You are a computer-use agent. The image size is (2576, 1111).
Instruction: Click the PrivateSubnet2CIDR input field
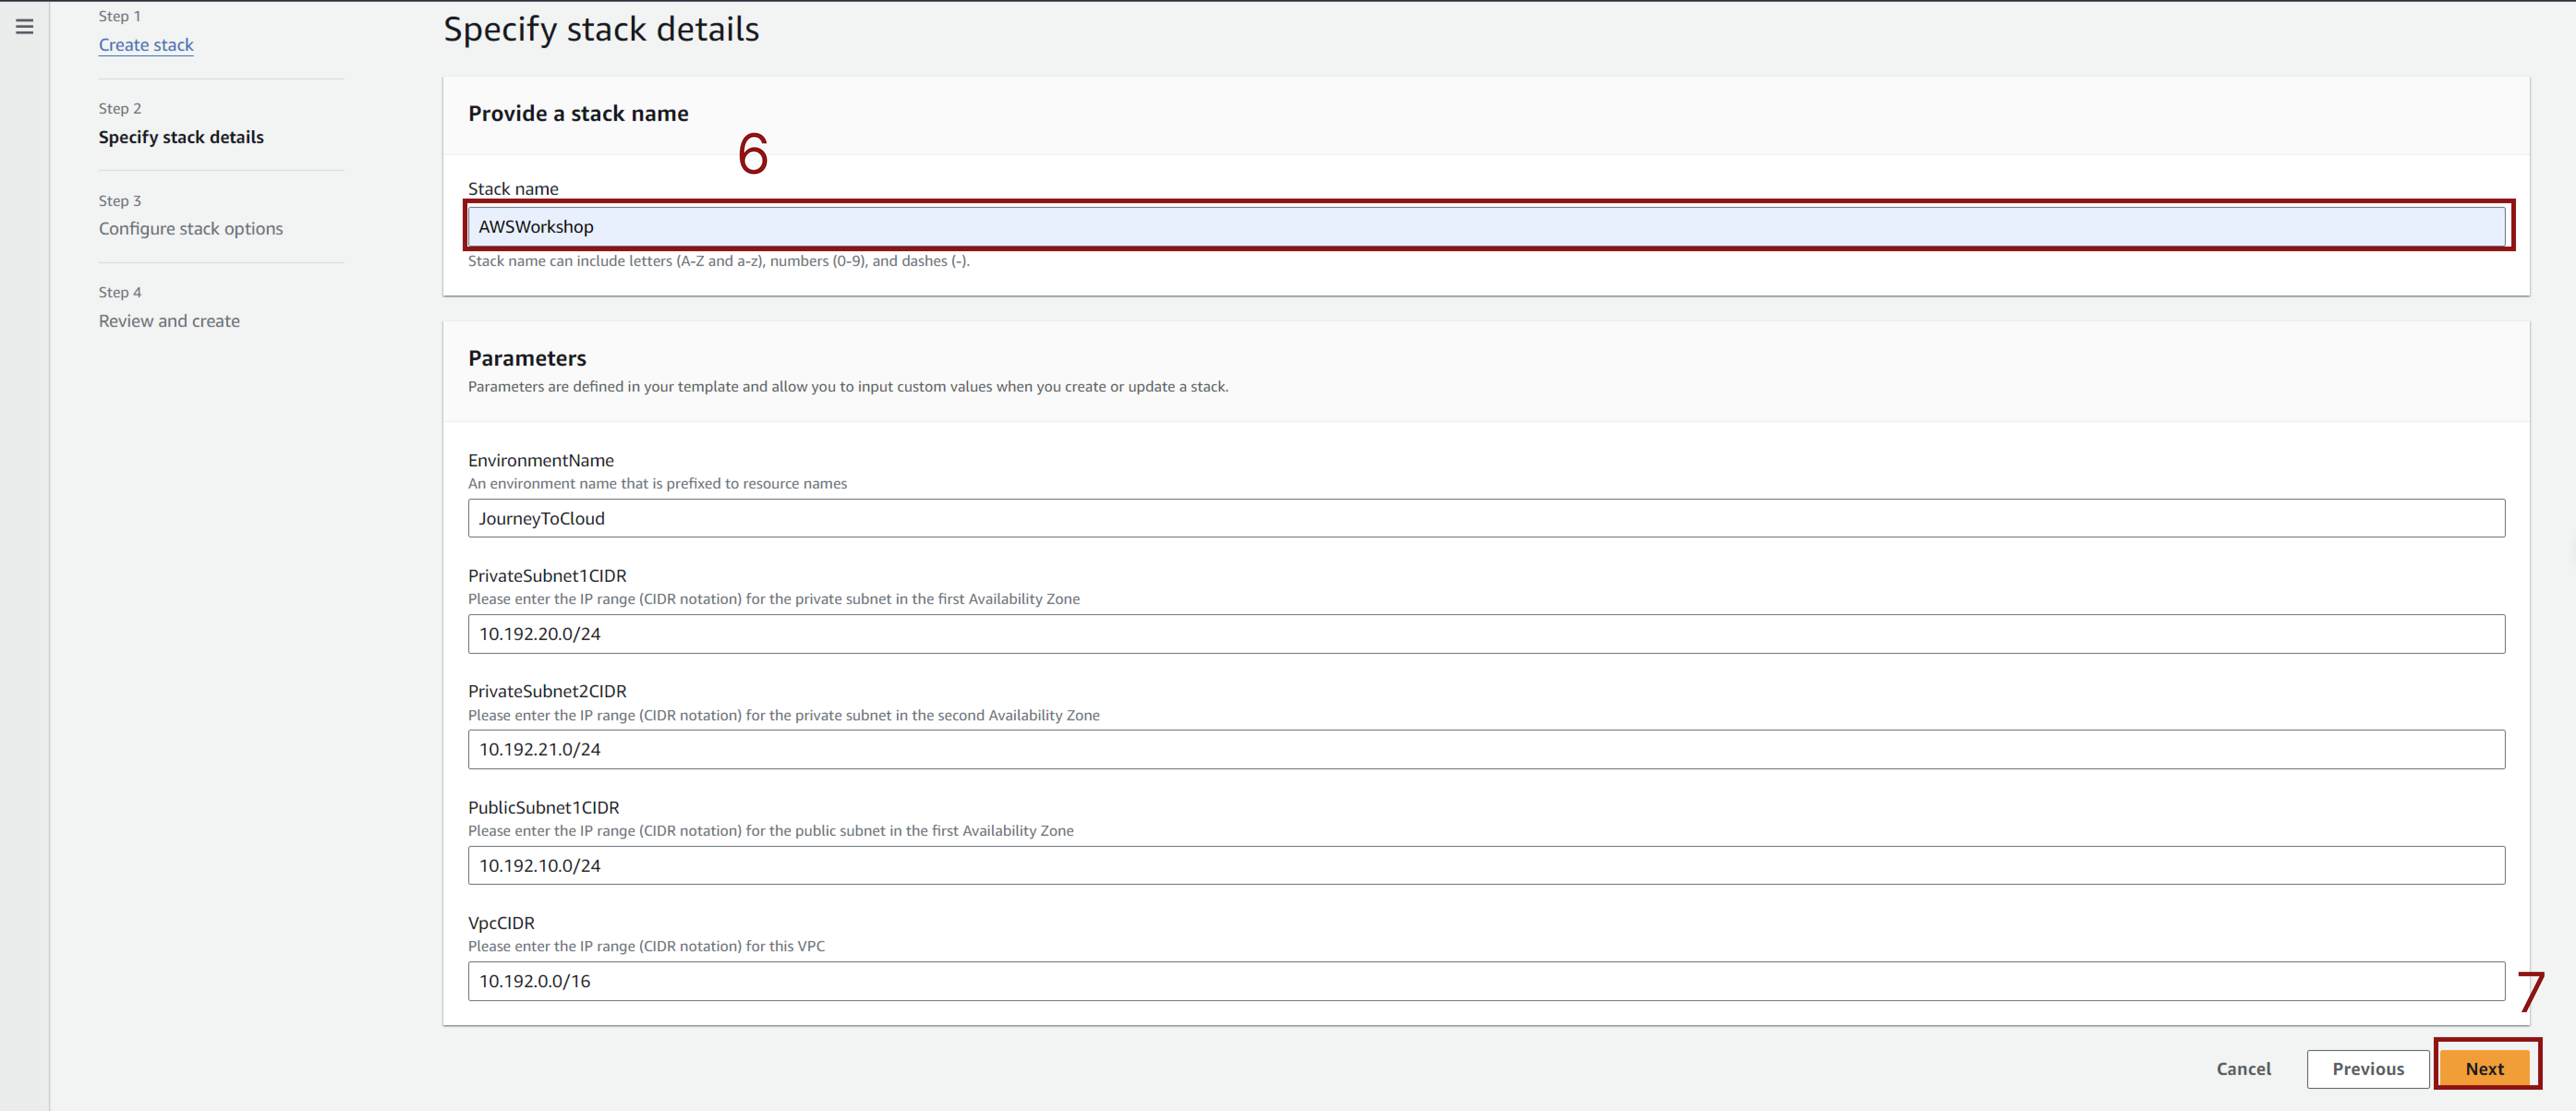coord(1486,749)
